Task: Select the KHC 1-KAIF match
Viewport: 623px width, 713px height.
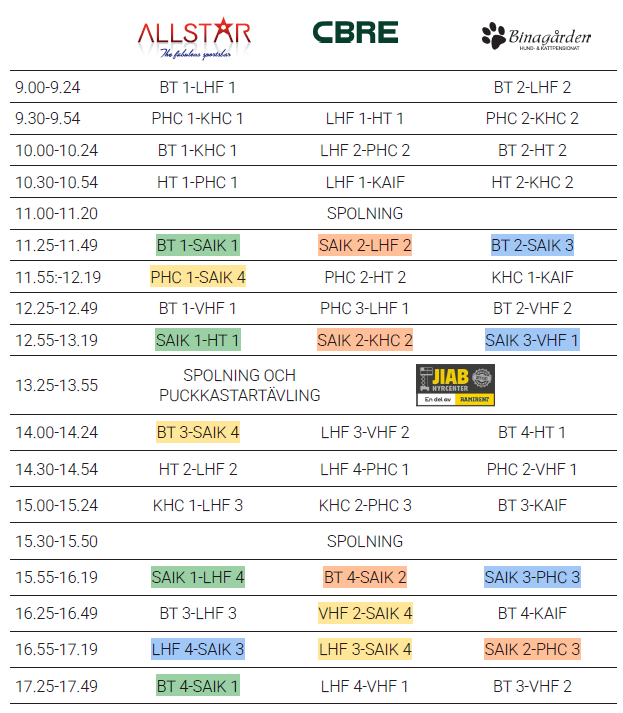Action: point(532,277)
